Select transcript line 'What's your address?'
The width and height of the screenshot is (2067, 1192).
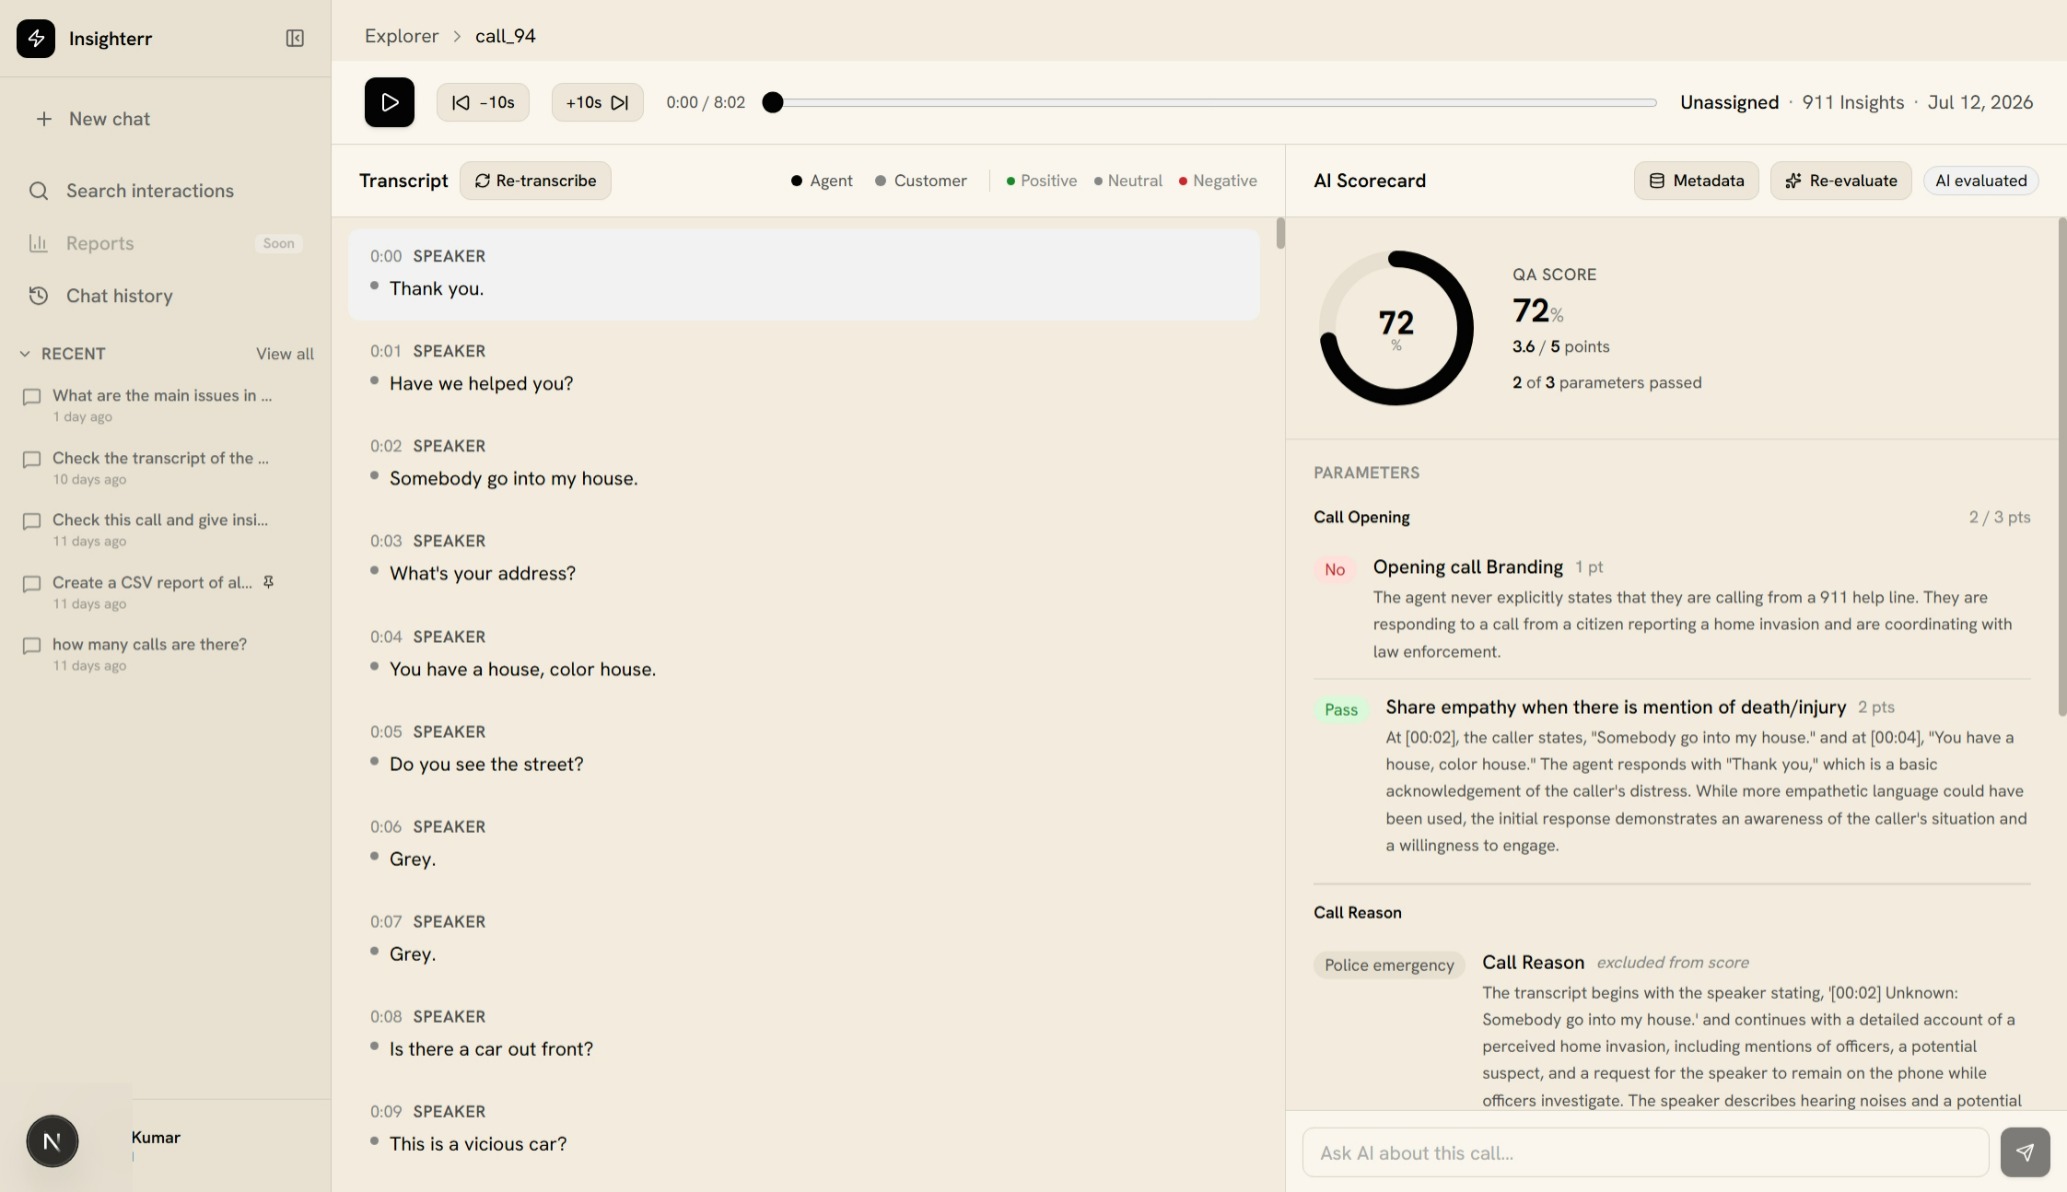tap(804, 559)
